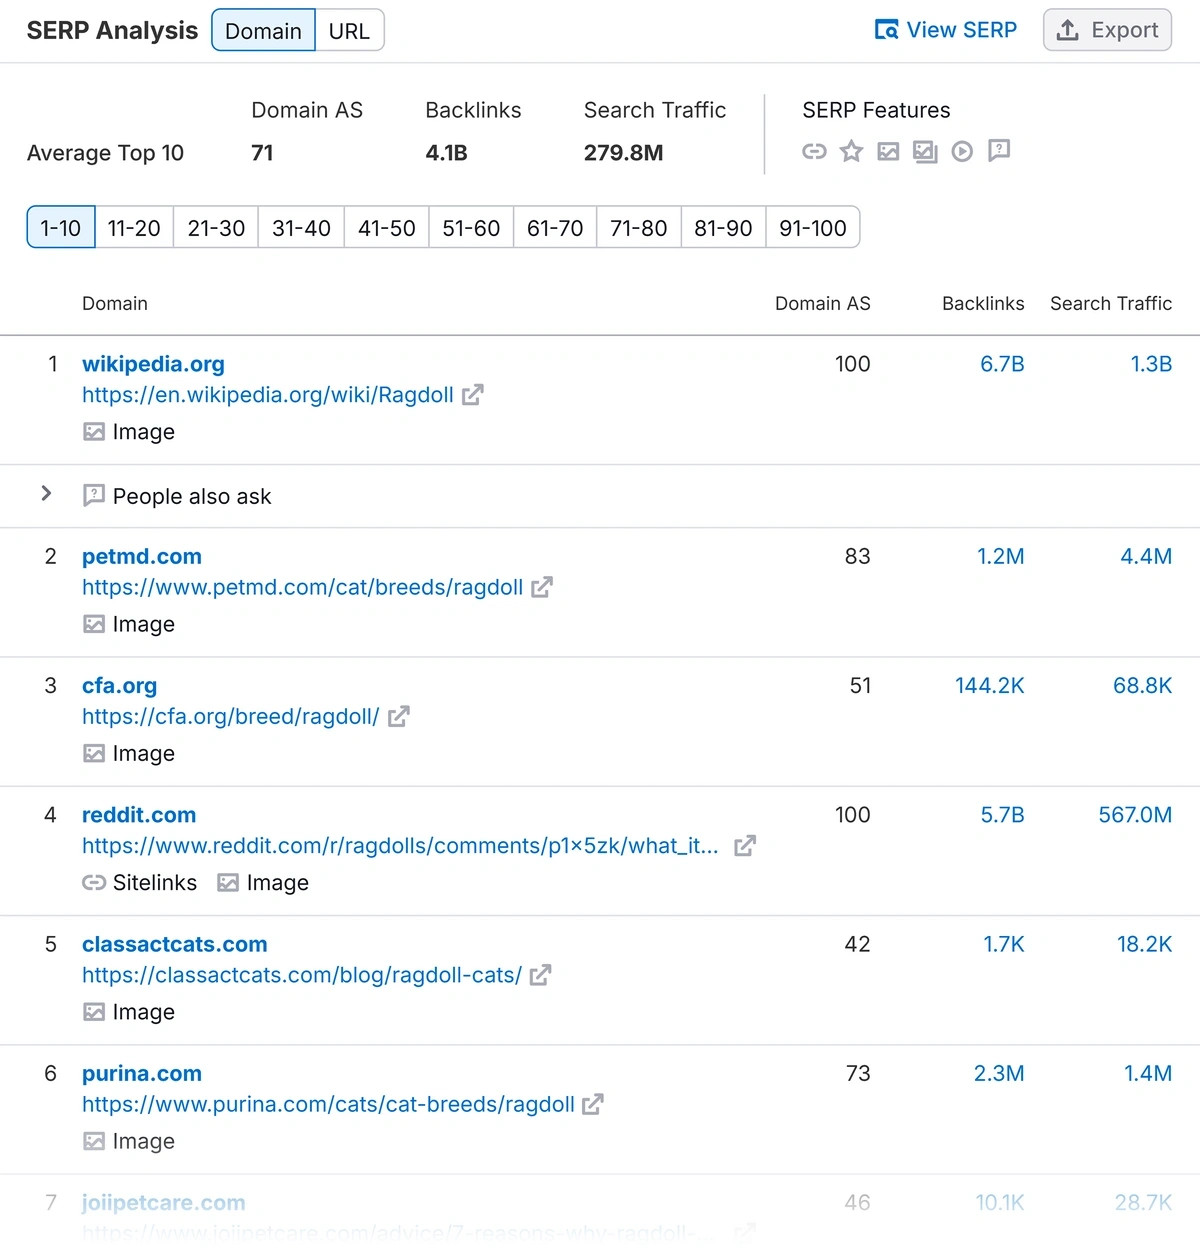Select the 91-100 results range tab

click(813, 228)
